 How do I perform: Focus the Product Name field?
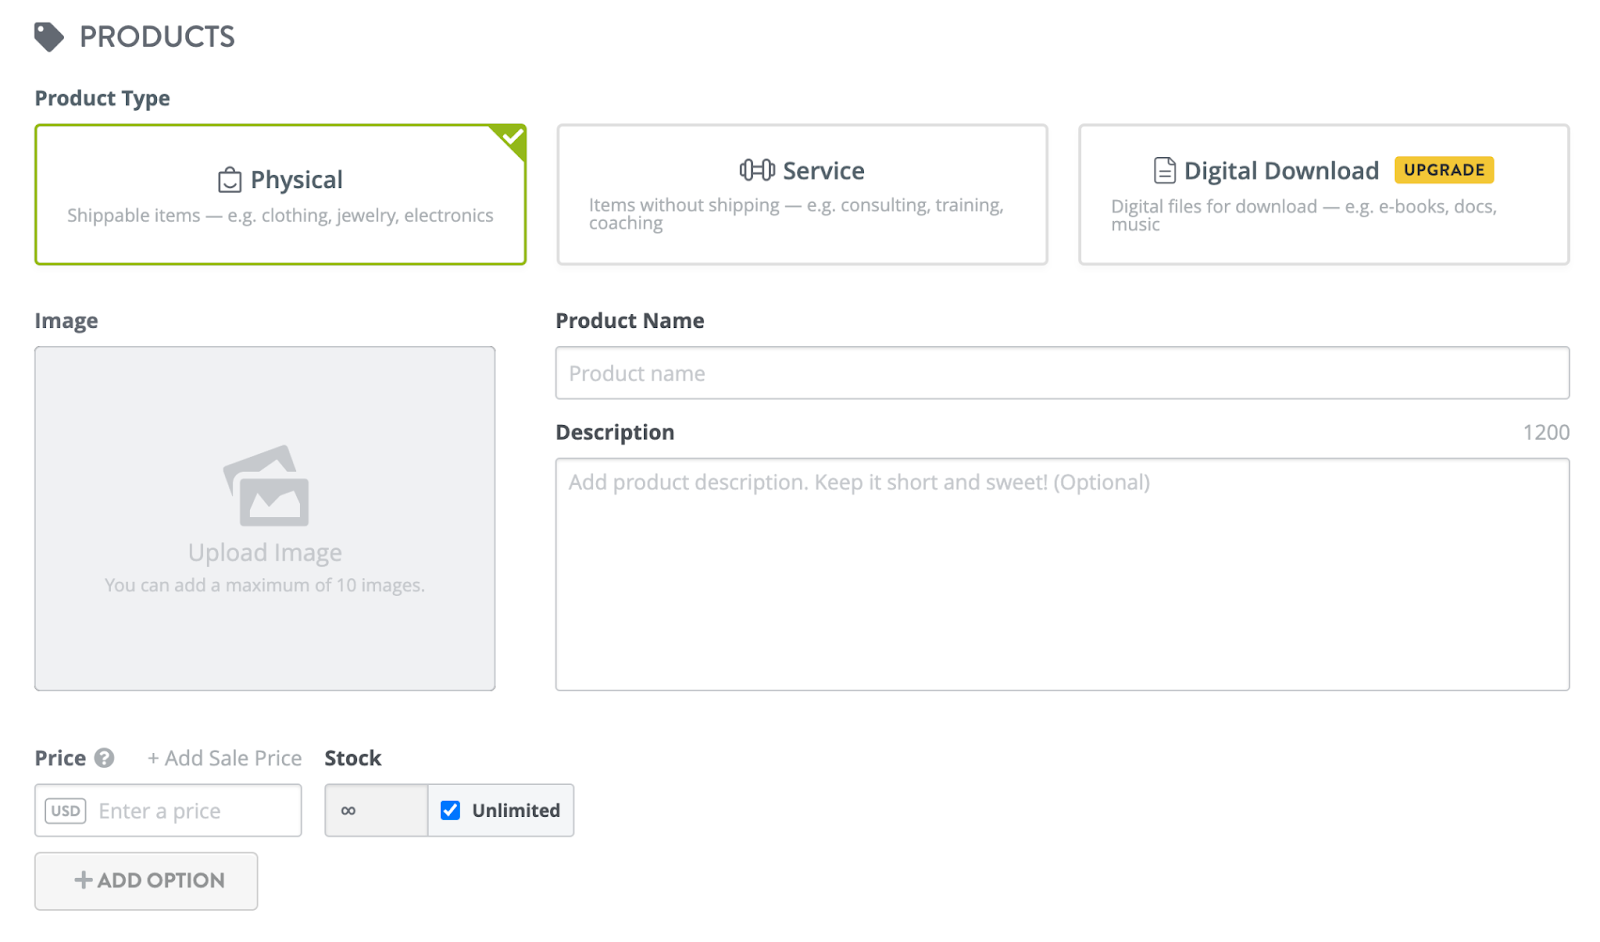[1062, 373]
